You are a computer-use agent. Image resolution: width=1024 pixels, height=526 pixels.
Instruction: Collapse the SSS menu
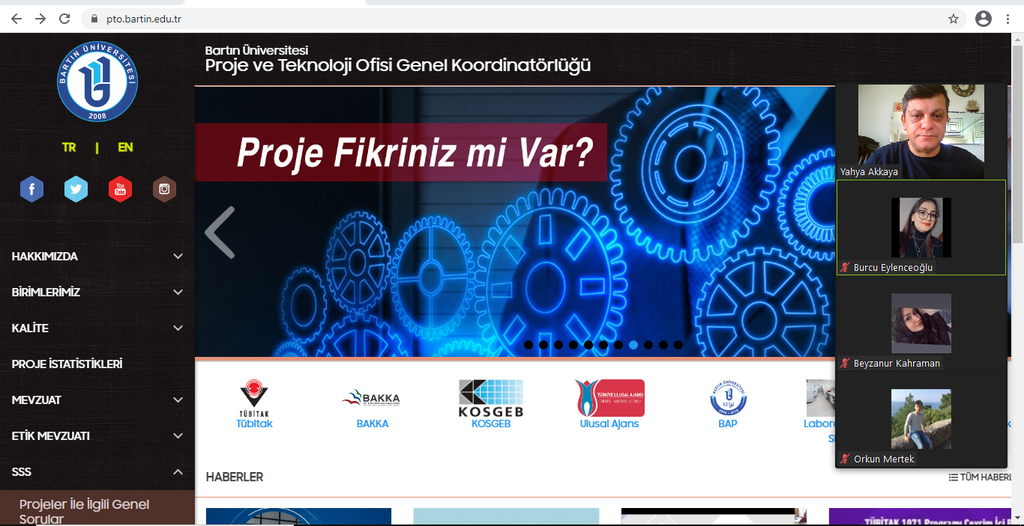97,472
